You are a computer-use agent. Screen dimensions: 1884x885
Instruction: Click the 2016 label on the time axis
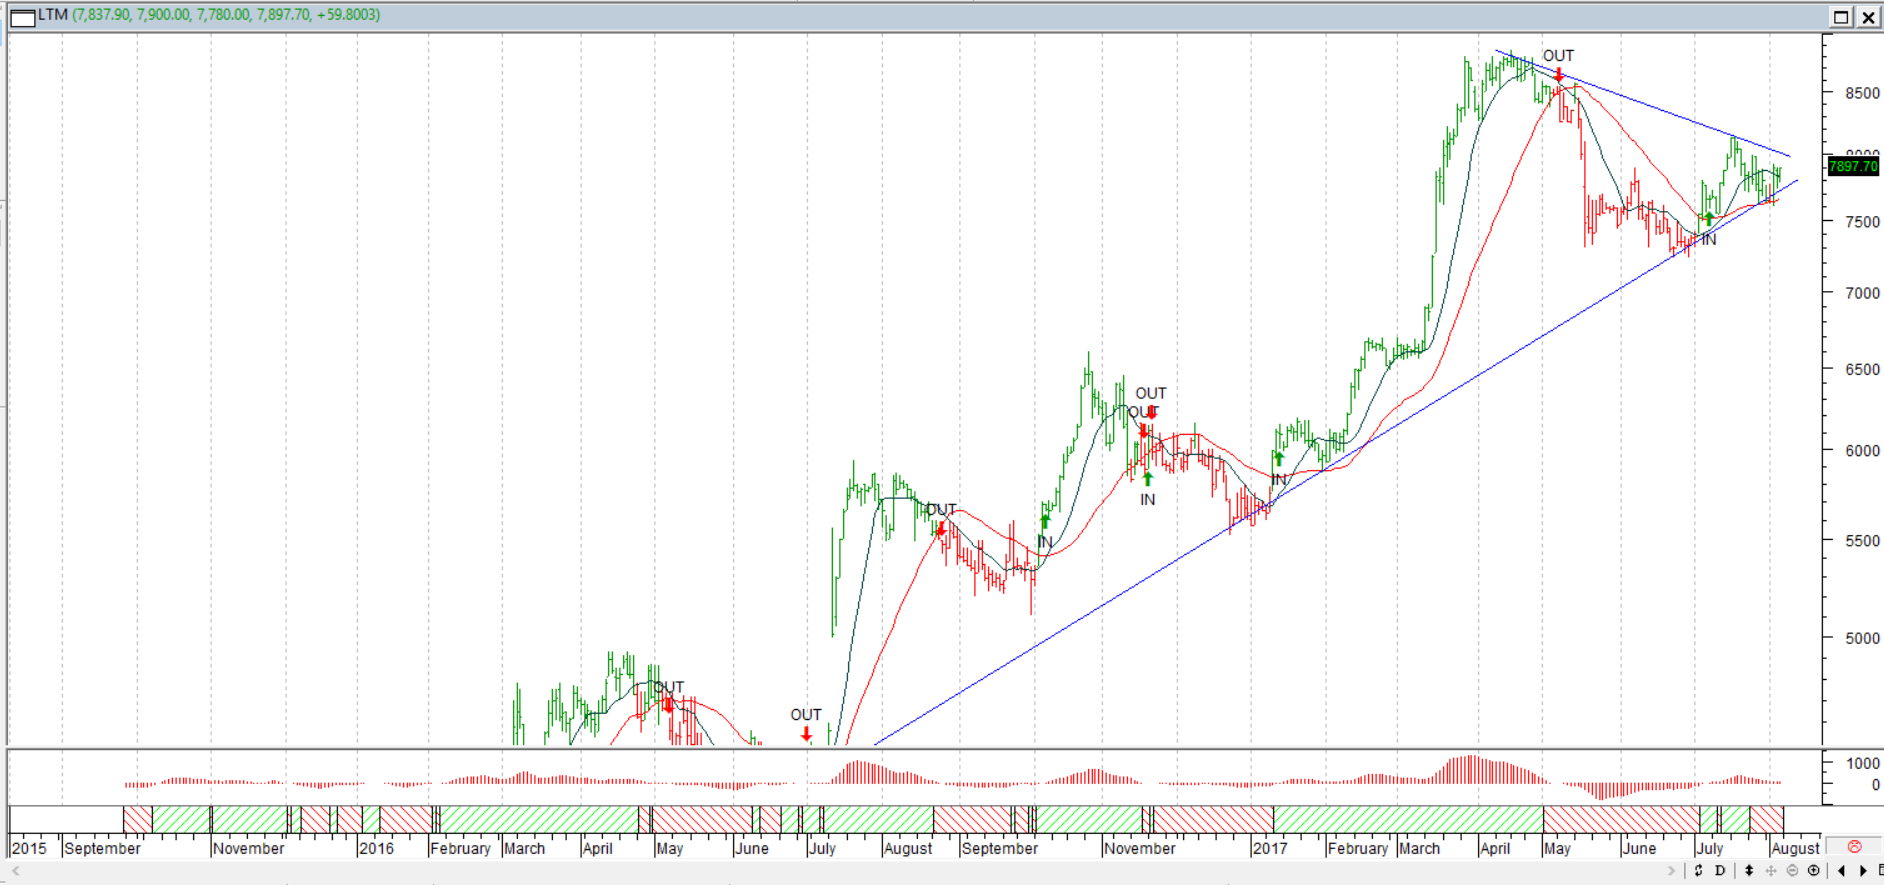[376, 848]
